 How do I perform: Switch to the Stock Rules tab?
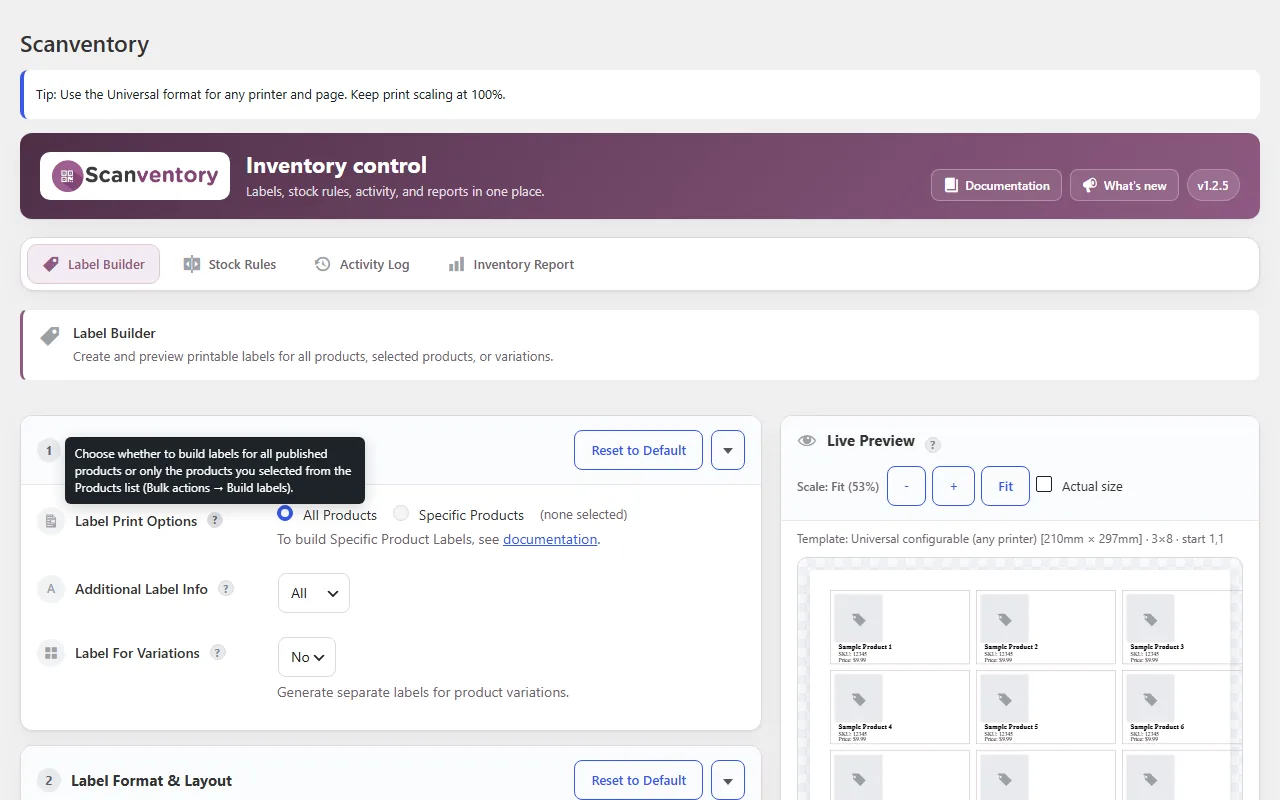[x=230, y=264]
